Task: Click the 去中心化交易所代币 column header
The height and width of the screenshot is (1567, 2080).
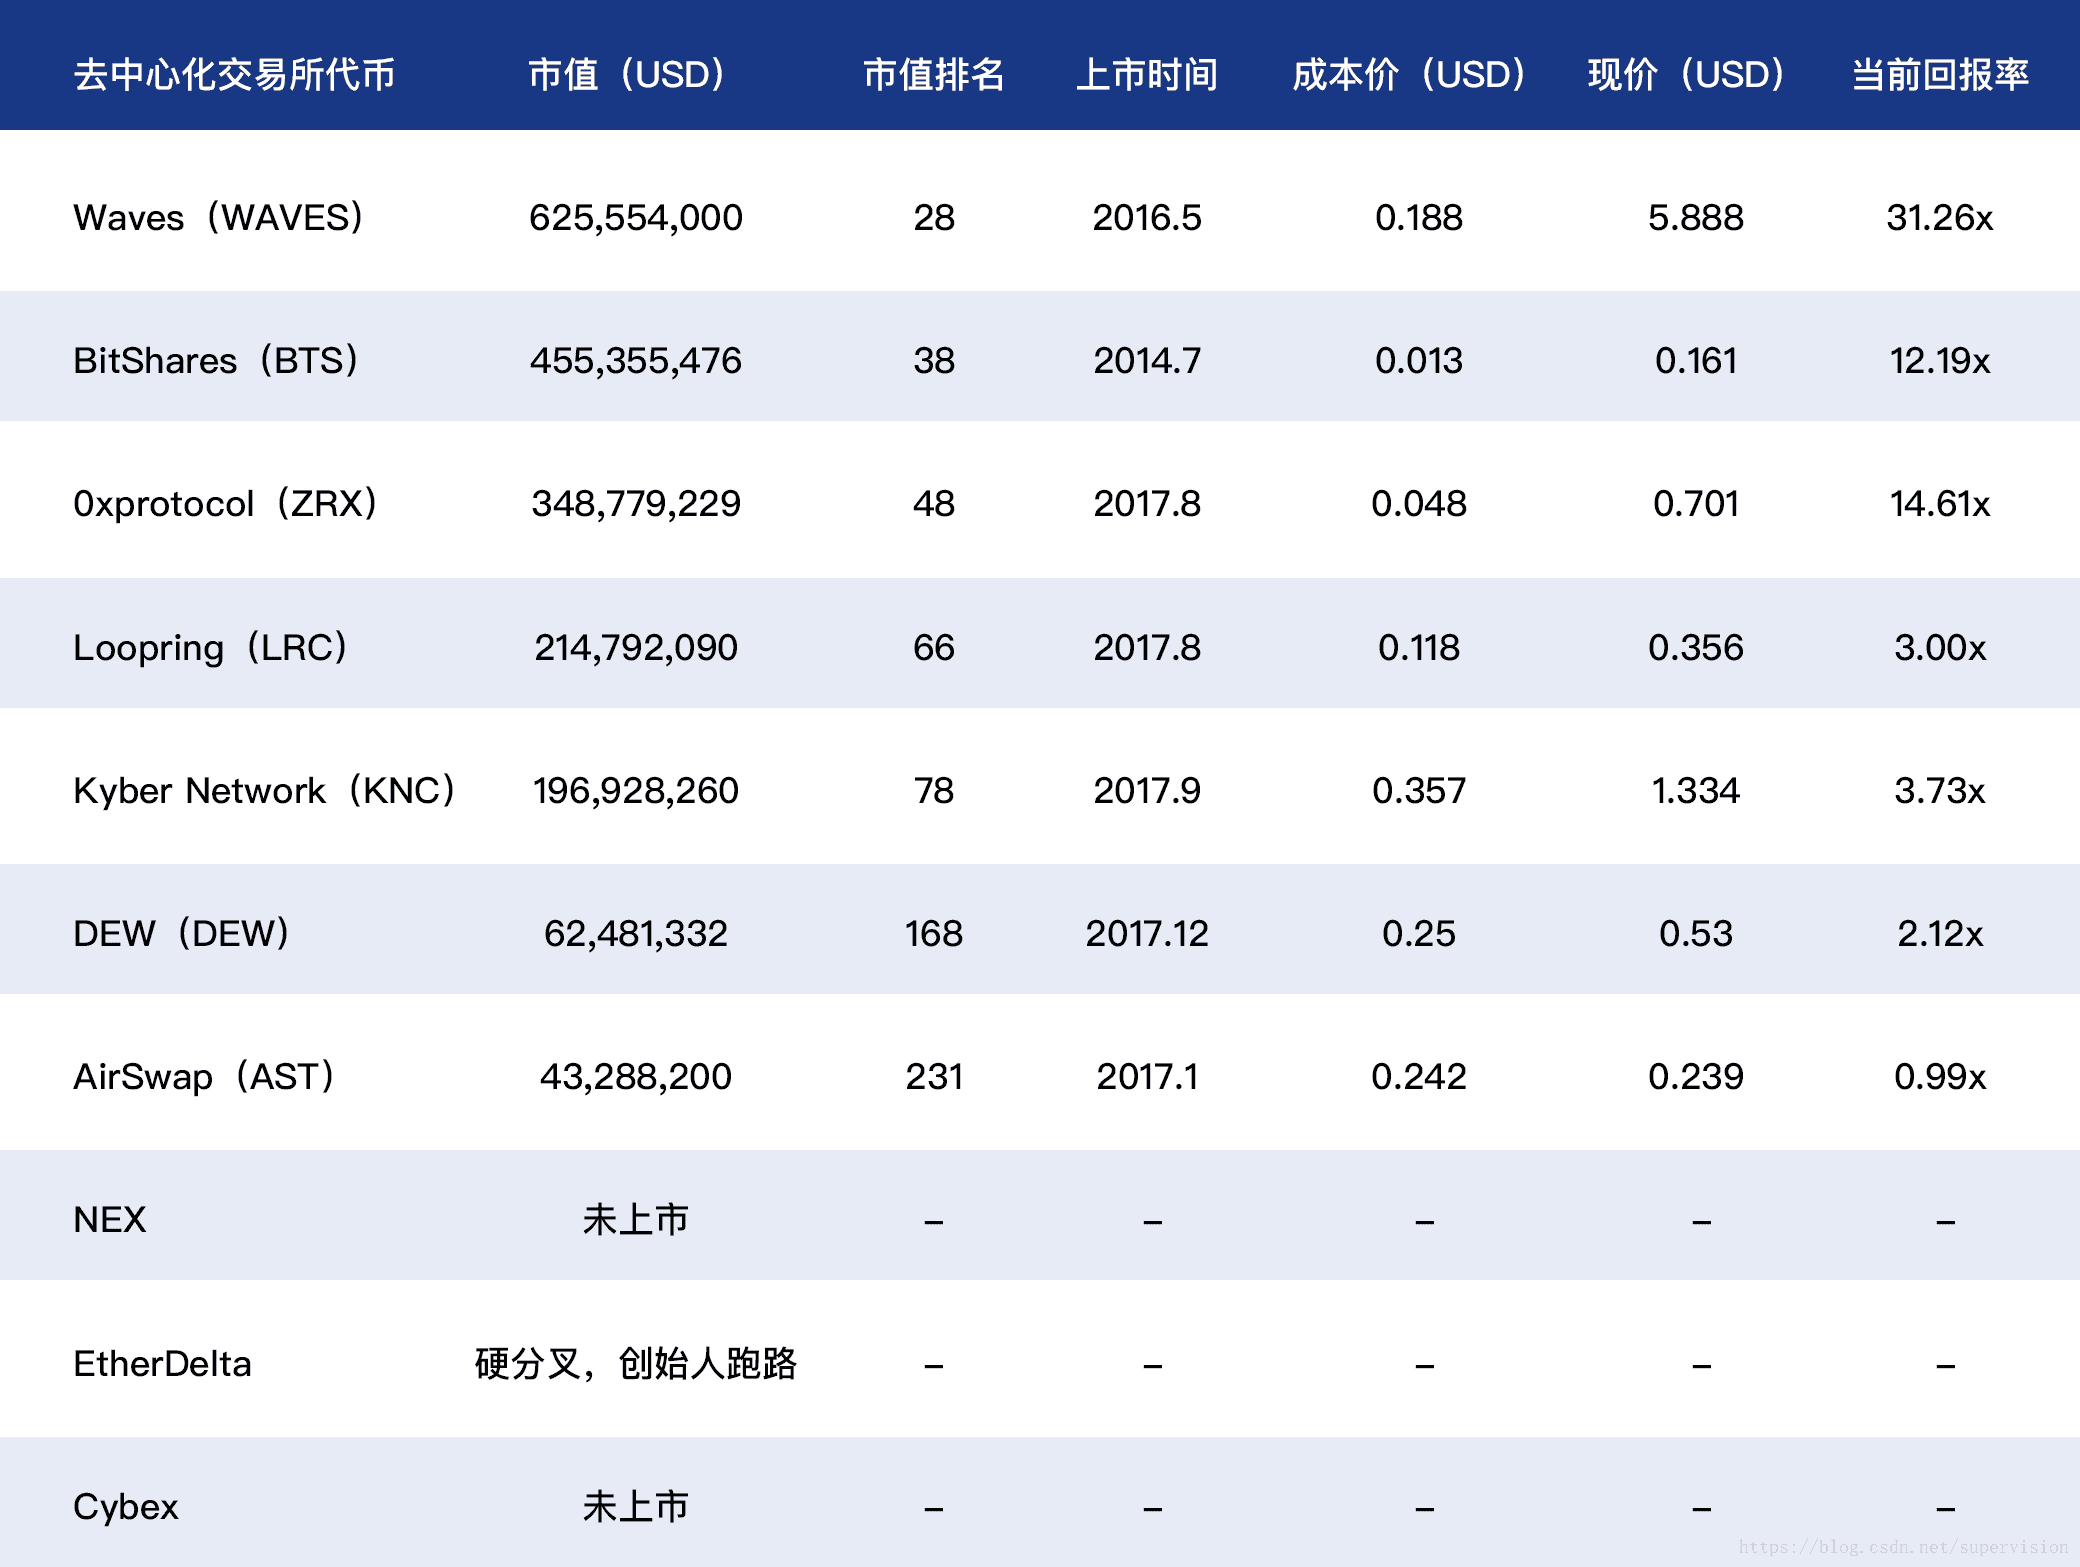Action: point(234,75)
